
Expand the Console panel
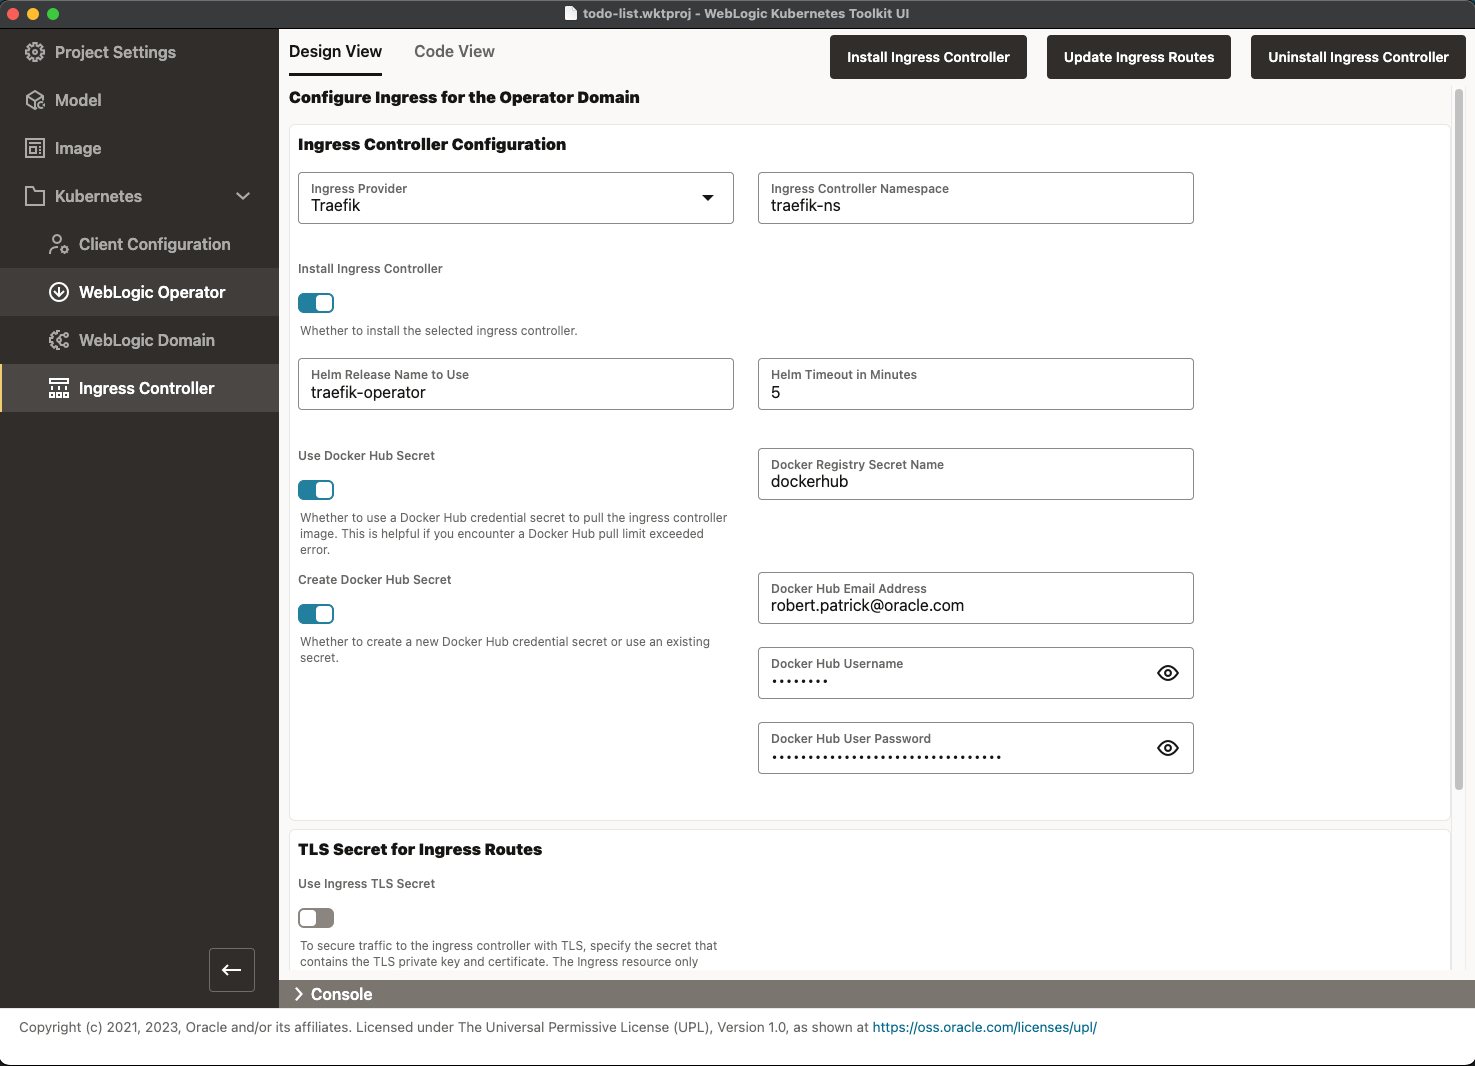tap(298, 994)
